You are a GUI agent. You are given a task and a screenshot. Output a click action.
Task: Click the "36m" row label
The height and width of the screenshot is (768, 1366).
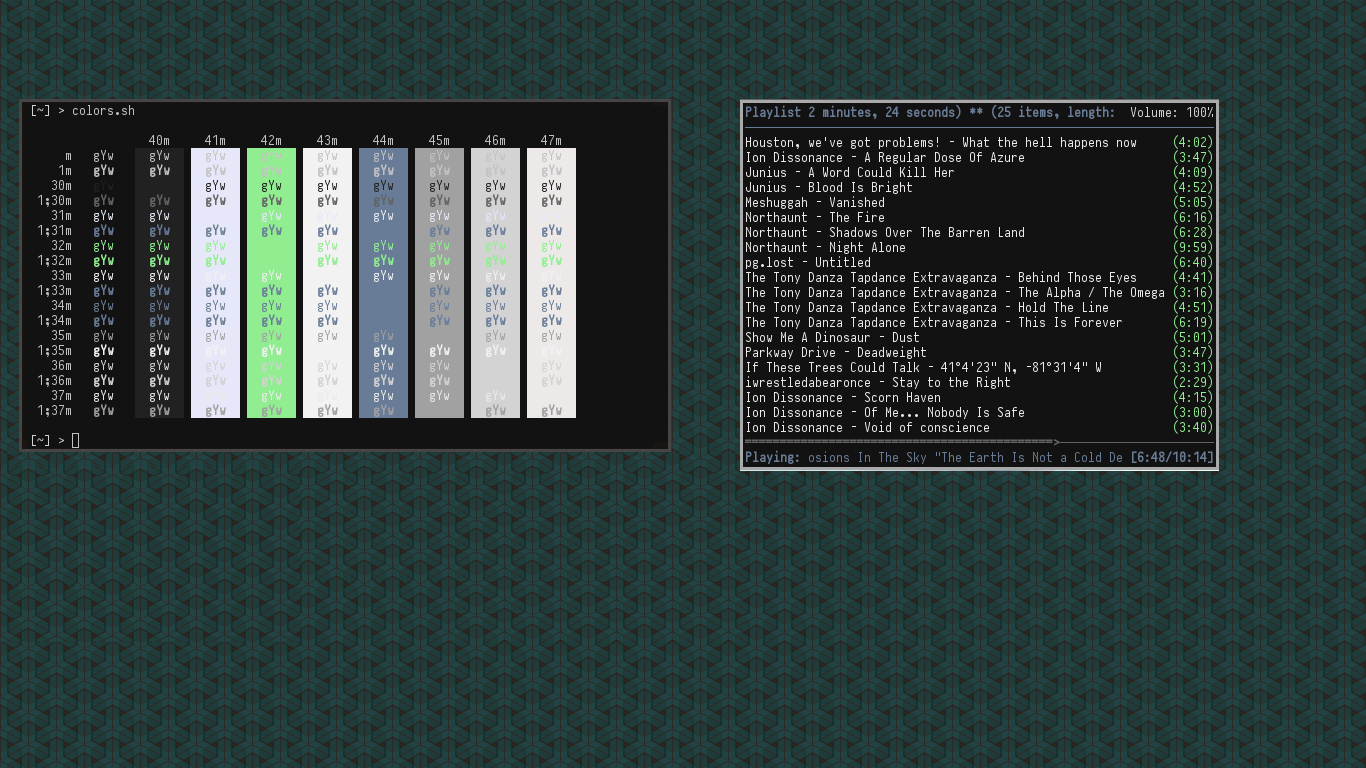pyautogui.click(x=61, y=366)
